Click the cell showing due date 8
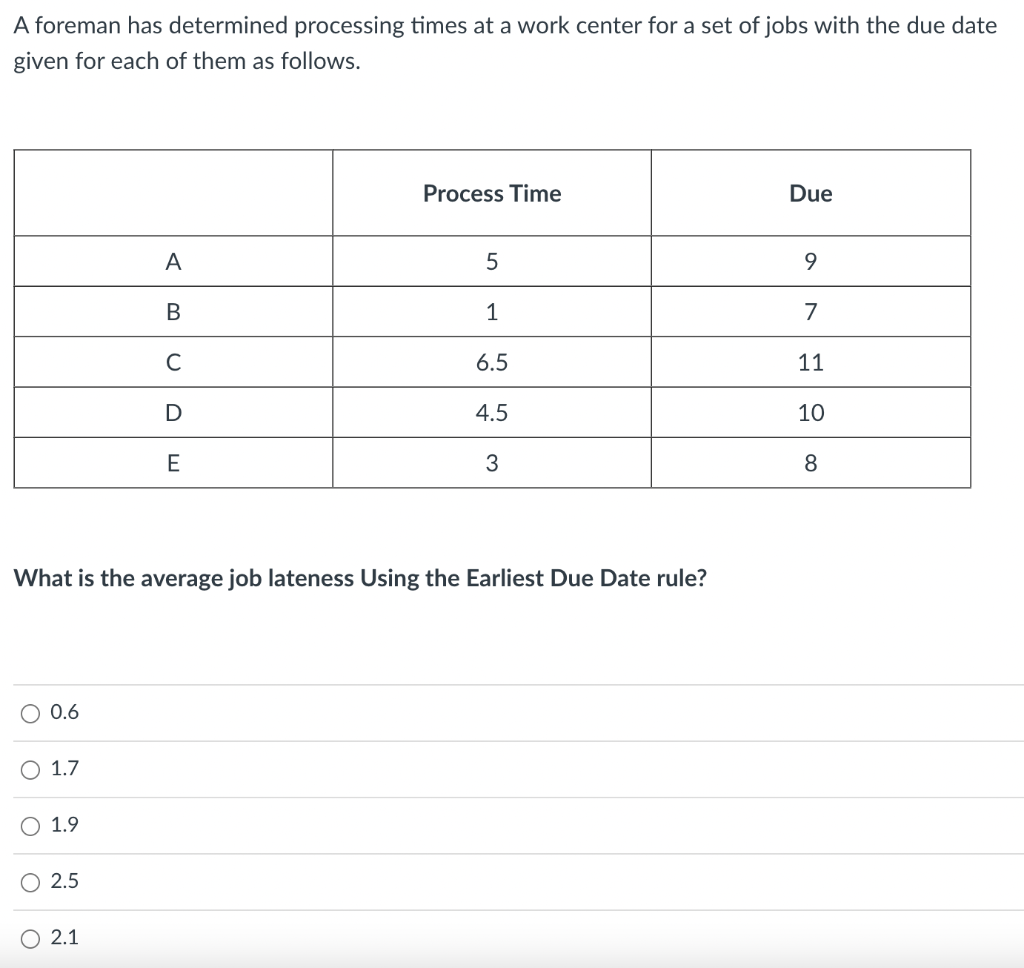Screen dimensions: 1024x968 coord(810,461)
